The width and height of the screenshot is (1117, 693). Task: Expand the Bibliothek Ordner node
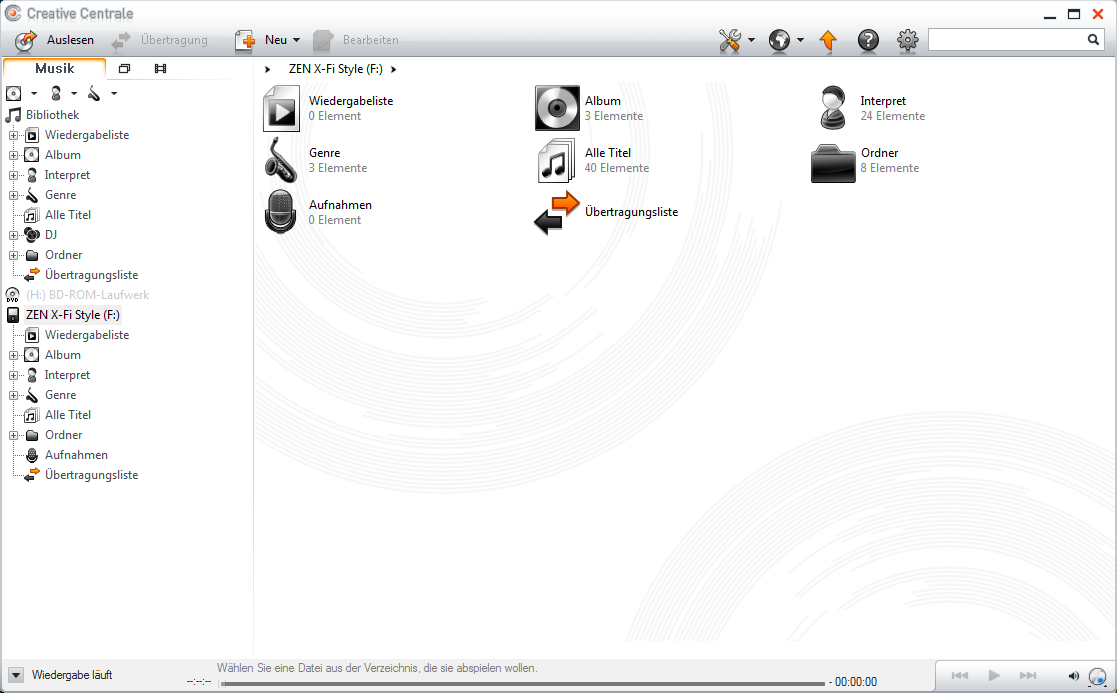(x=13, y=255)
